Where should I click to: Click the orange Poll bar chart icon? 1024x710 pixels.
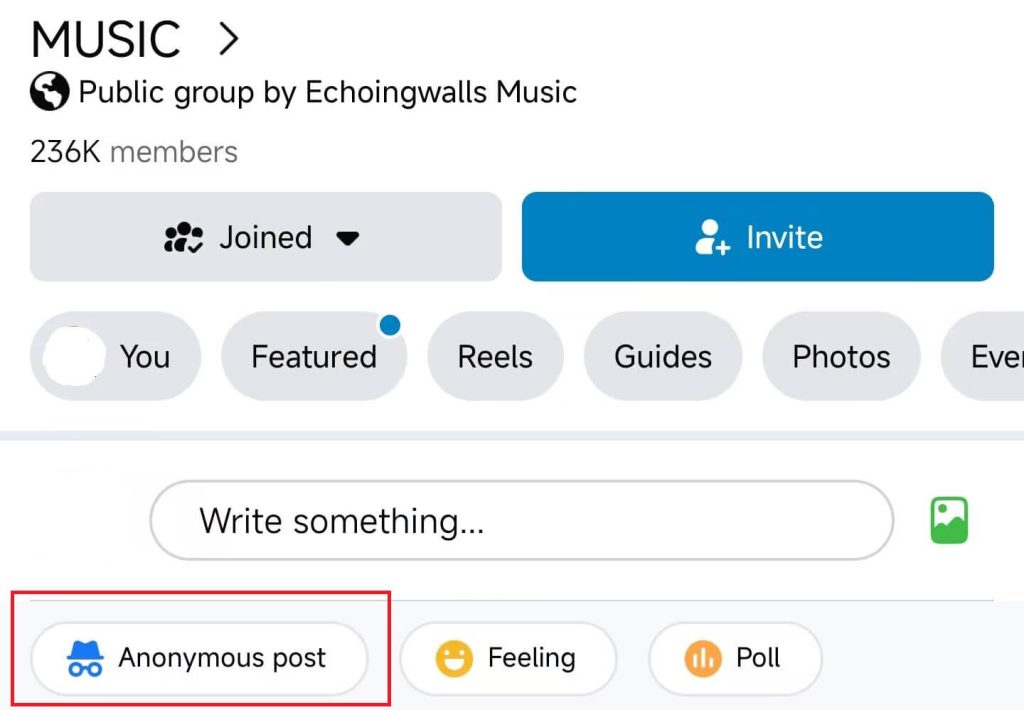703,658
